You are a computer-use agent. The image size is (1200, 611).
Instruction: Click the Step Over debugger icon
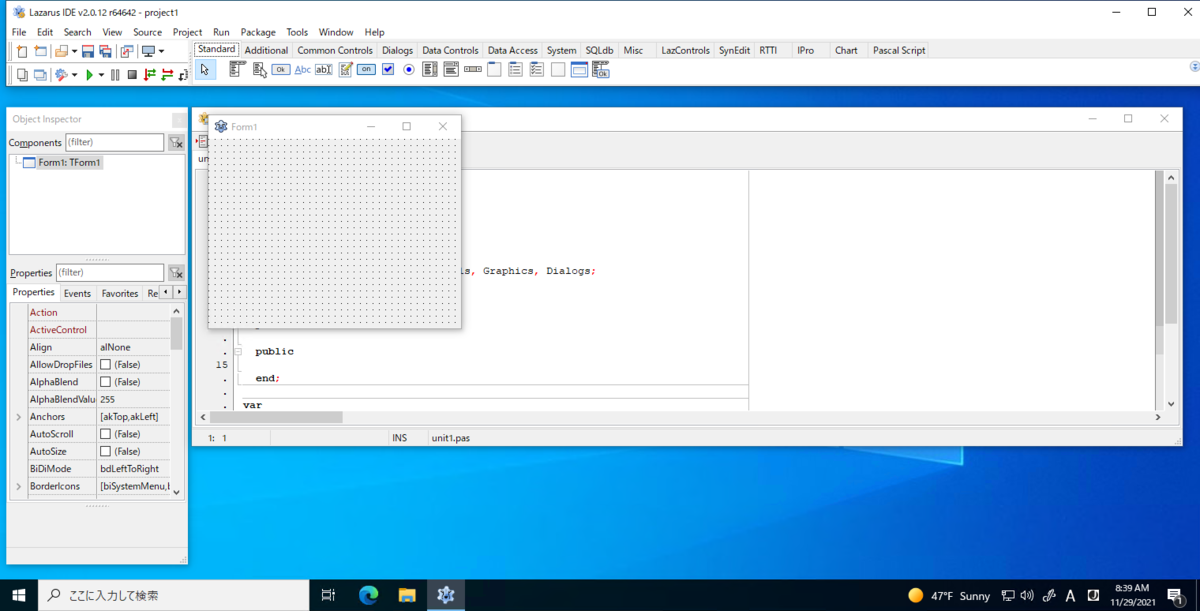pos(167,75)
